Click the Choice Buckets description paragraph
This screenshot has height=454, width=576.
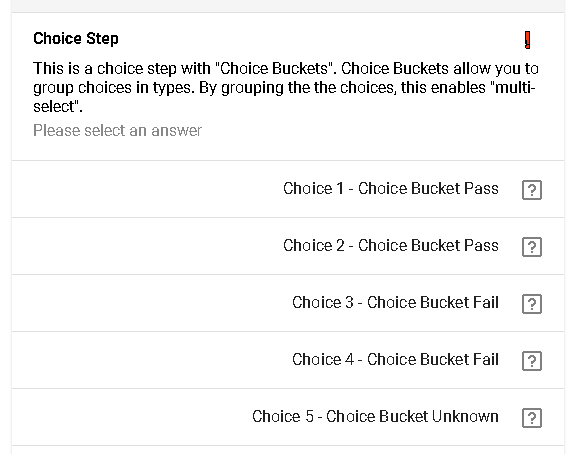pos(286,87)
